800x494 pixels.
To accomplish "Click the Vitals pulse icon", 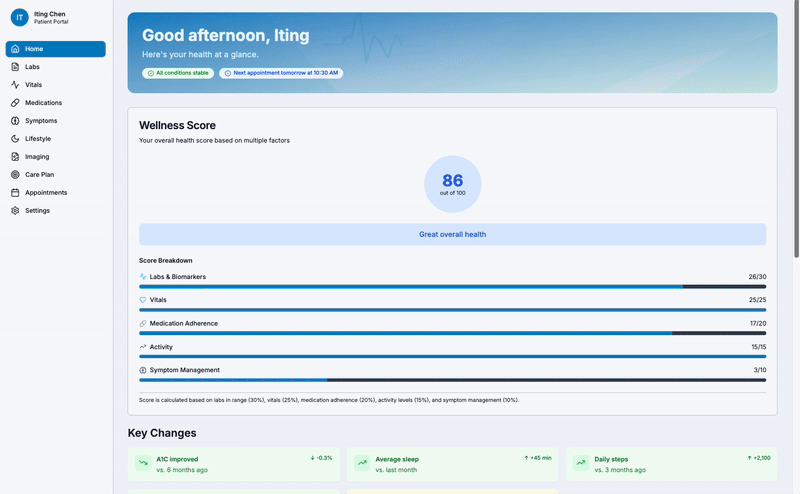I will point(15,85).
